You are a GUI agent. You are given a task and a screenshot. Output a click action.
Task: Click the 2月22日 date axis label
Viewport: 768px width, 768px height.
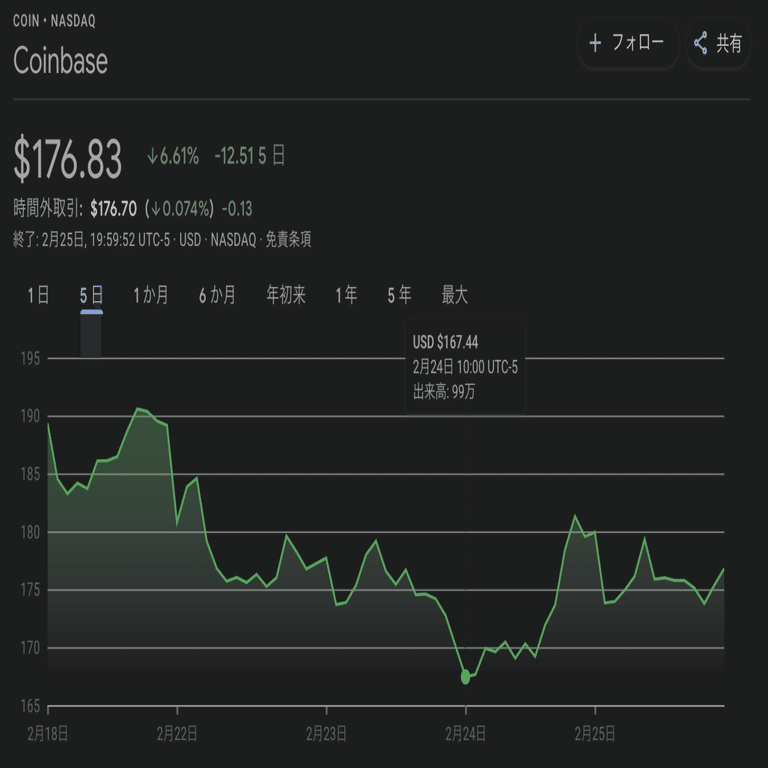177,734
